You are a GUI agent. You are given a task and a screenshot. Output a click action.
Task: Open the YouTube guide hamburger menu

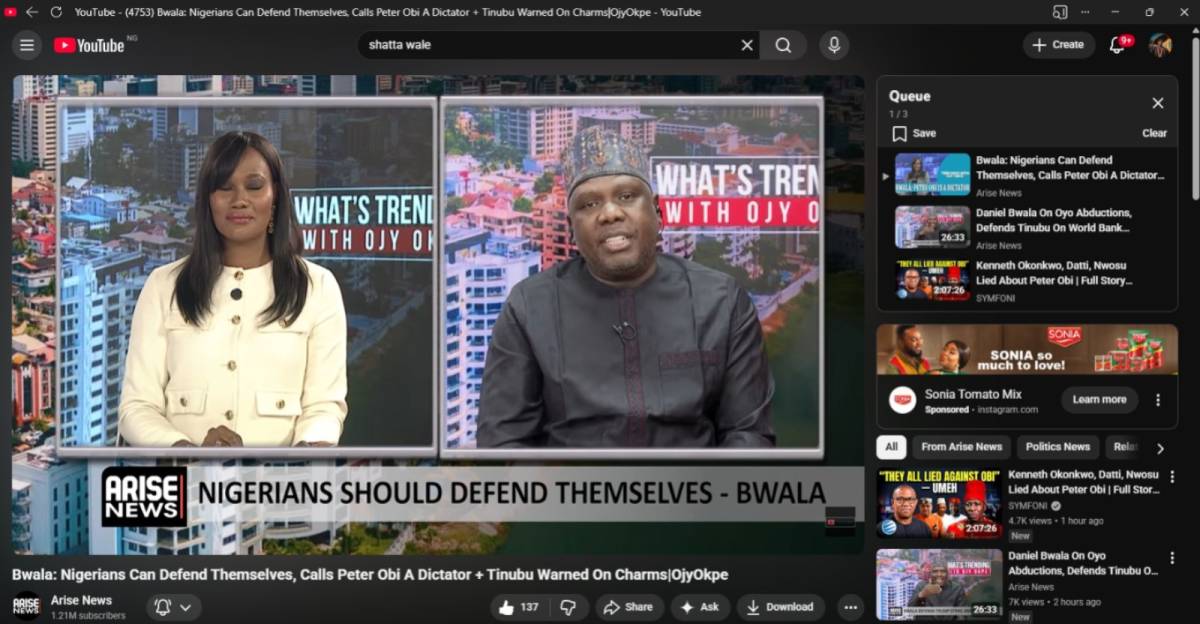click(x=27, y=45)
